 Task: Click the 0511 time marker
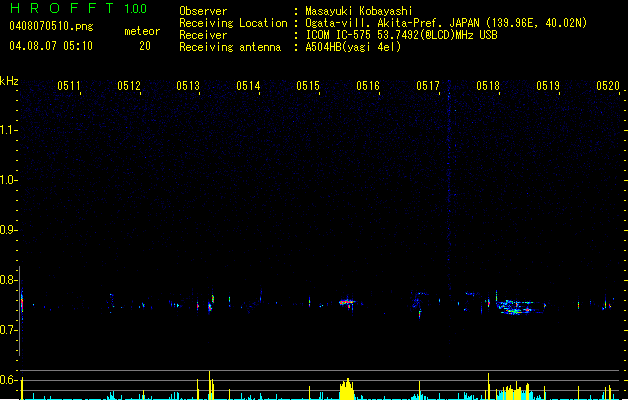click(69, 86)
